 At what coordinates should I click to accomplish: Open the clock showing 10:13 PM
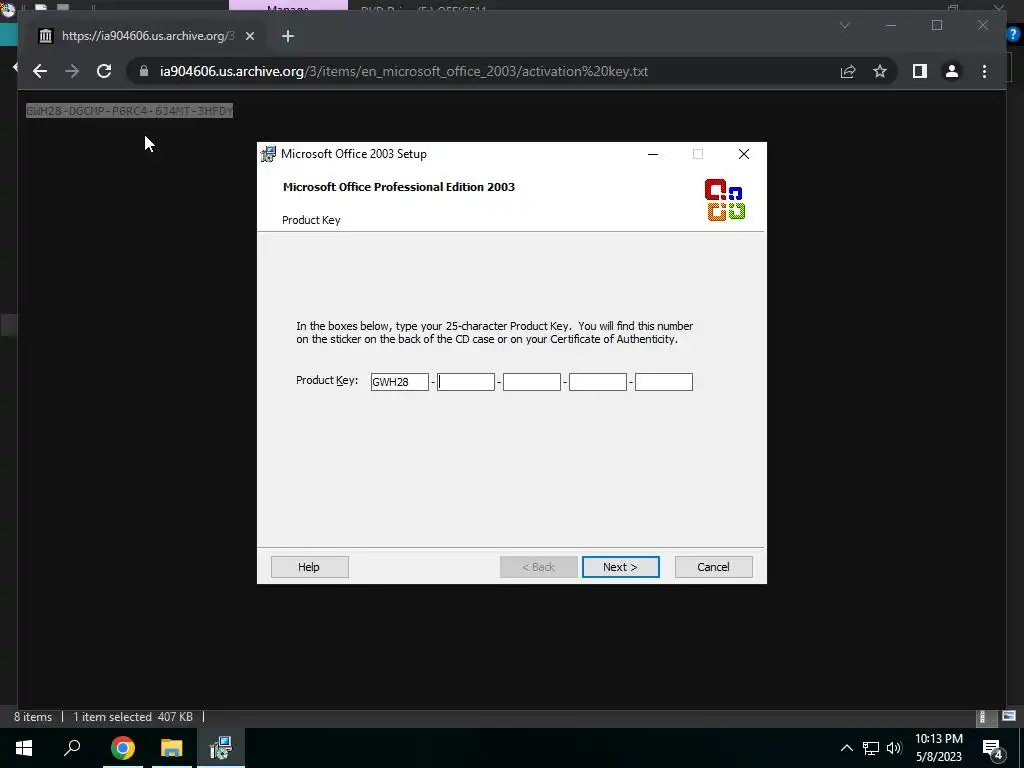pyautogui.click(x=938, y=748)
